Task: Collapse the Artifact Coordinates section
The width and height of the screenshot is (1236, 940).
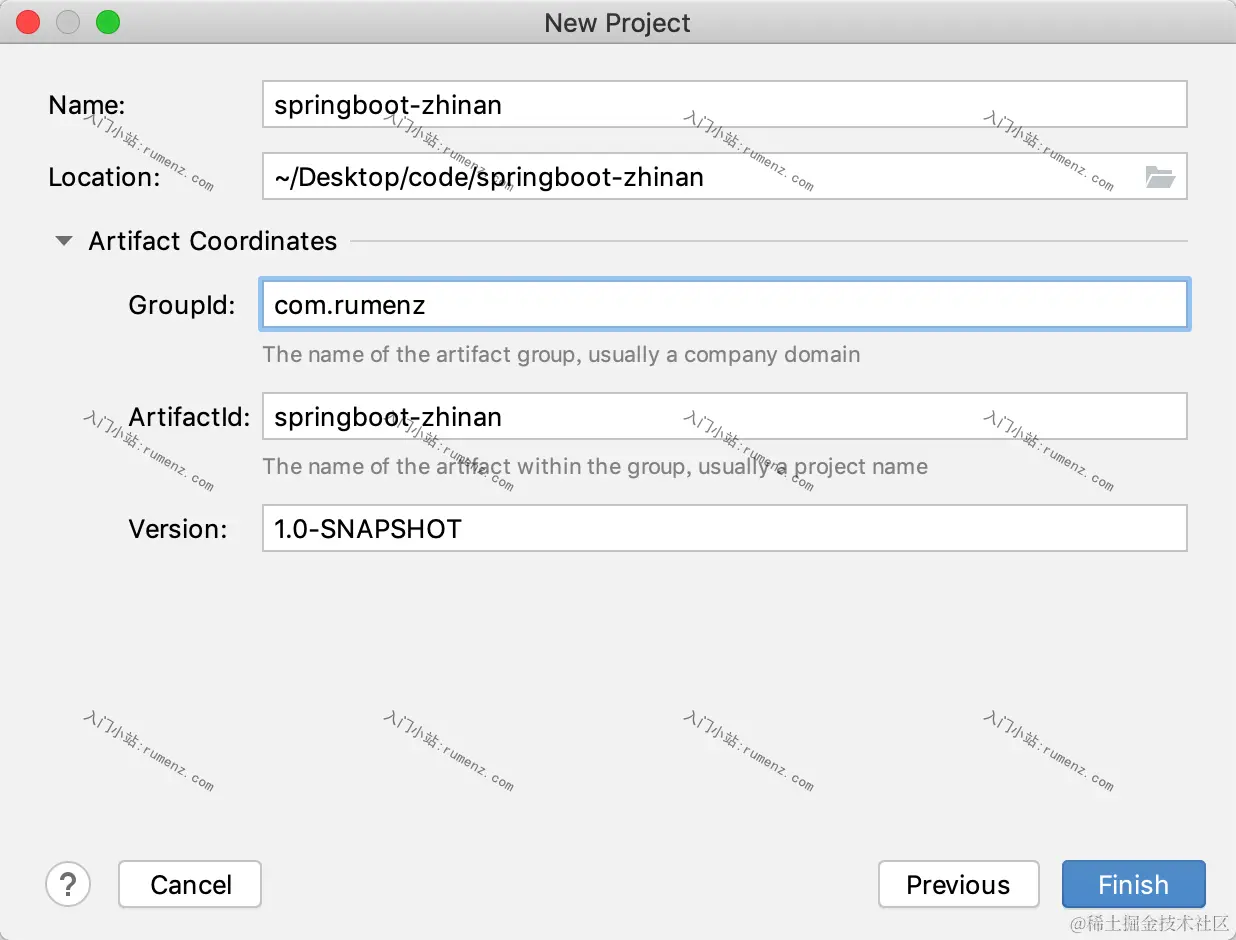Action: coord(64,241)
